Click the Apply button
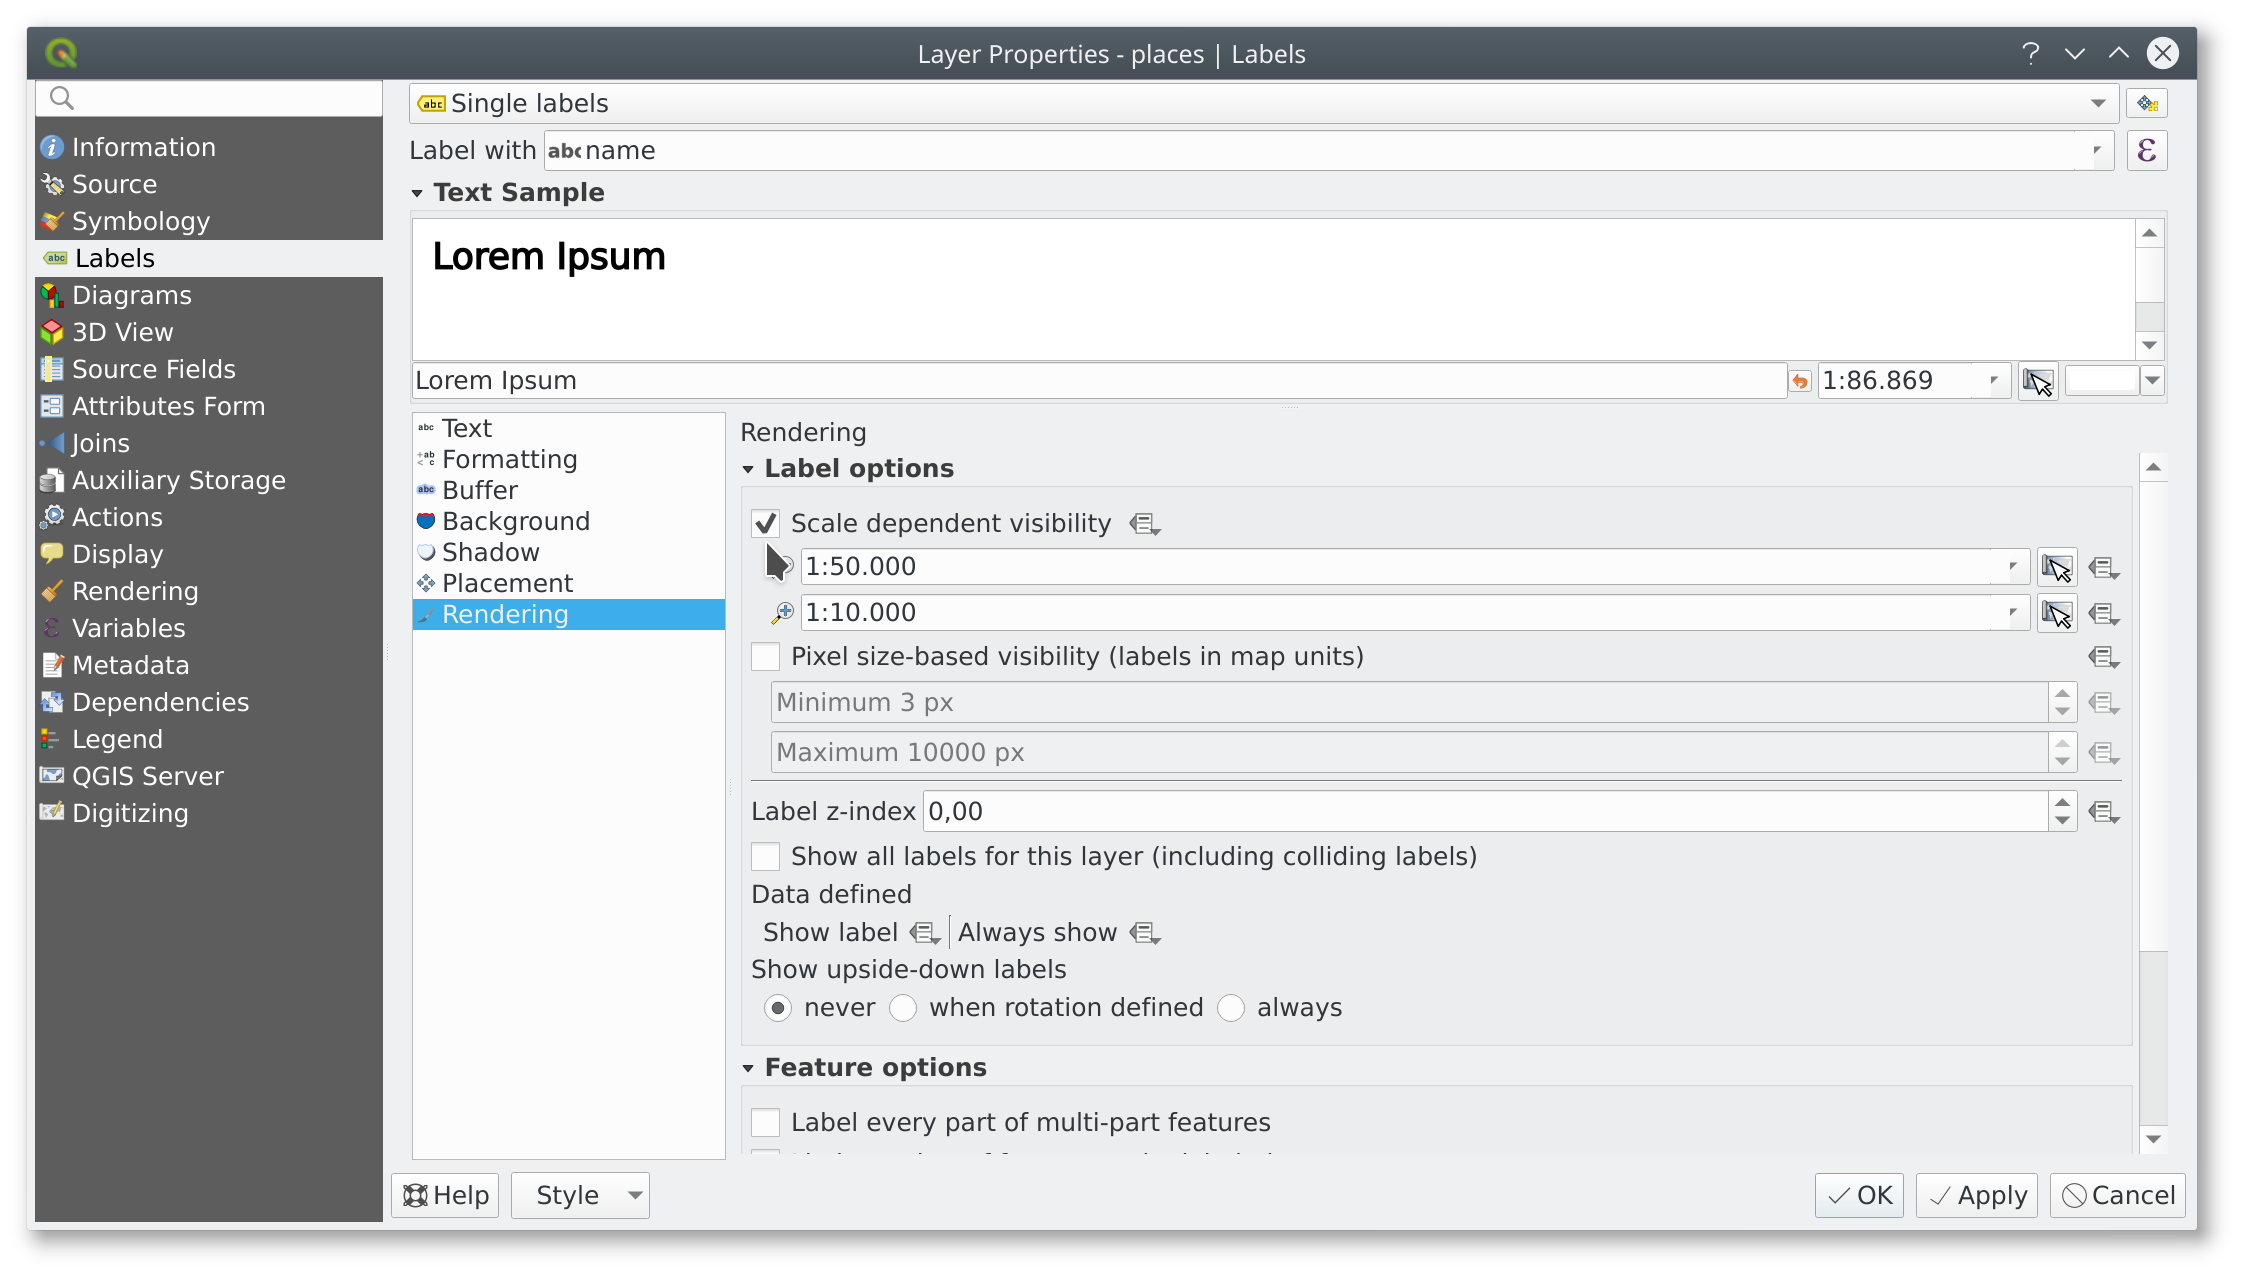Screen dimensions: 2242x1275 [1977, 1196]
